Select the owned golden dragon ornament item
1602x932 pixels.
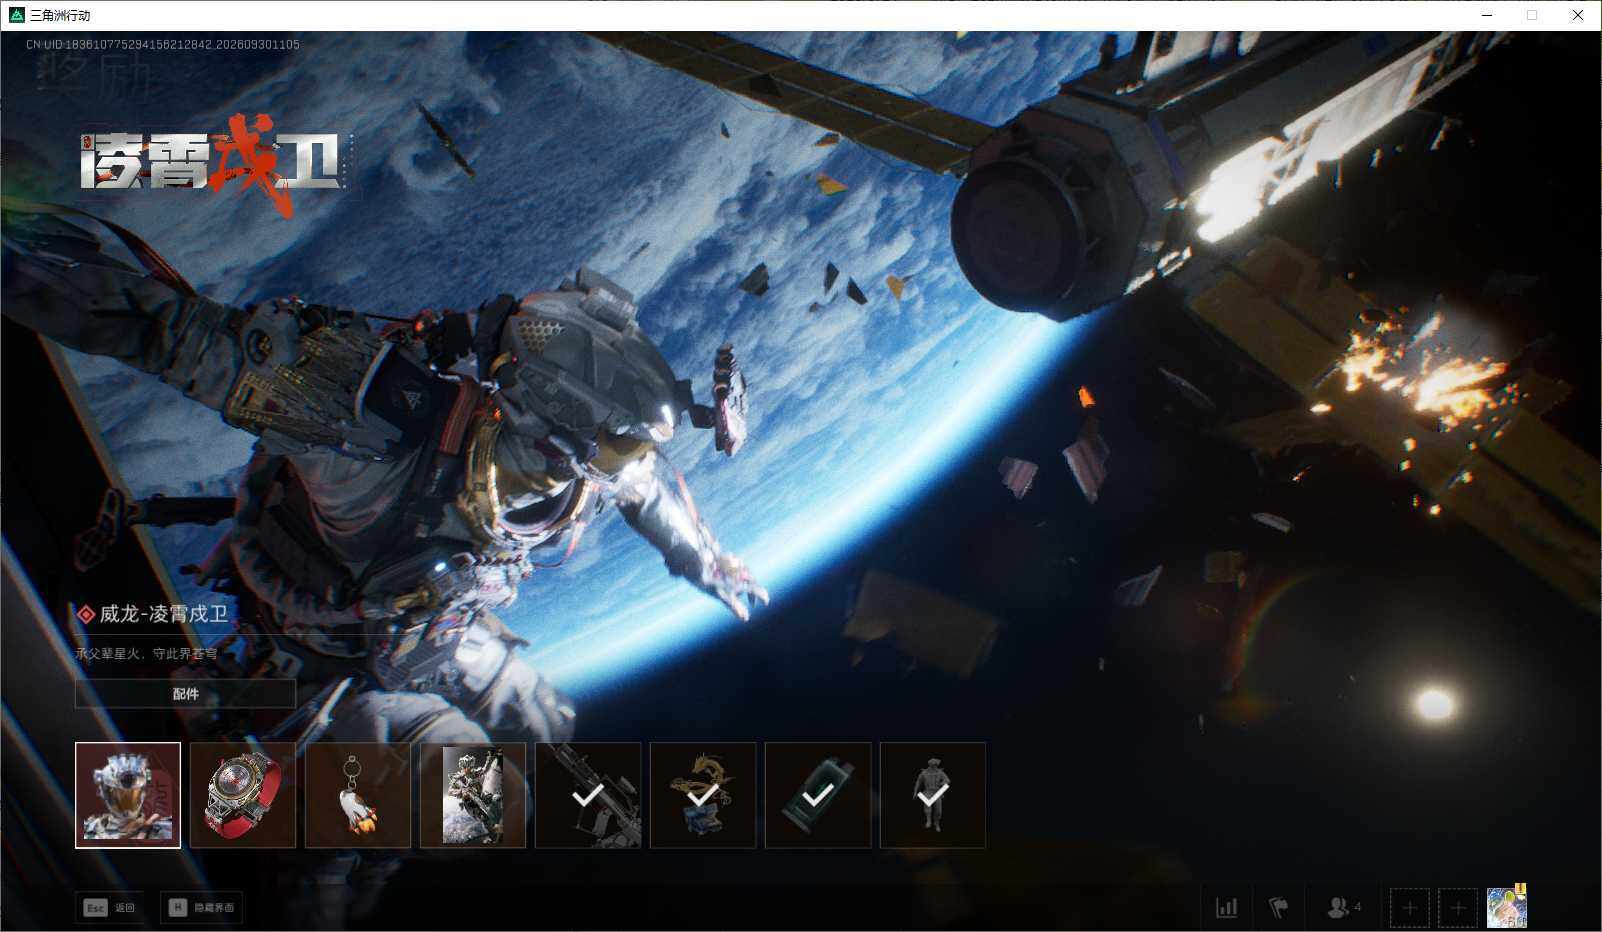coord(703,795)
